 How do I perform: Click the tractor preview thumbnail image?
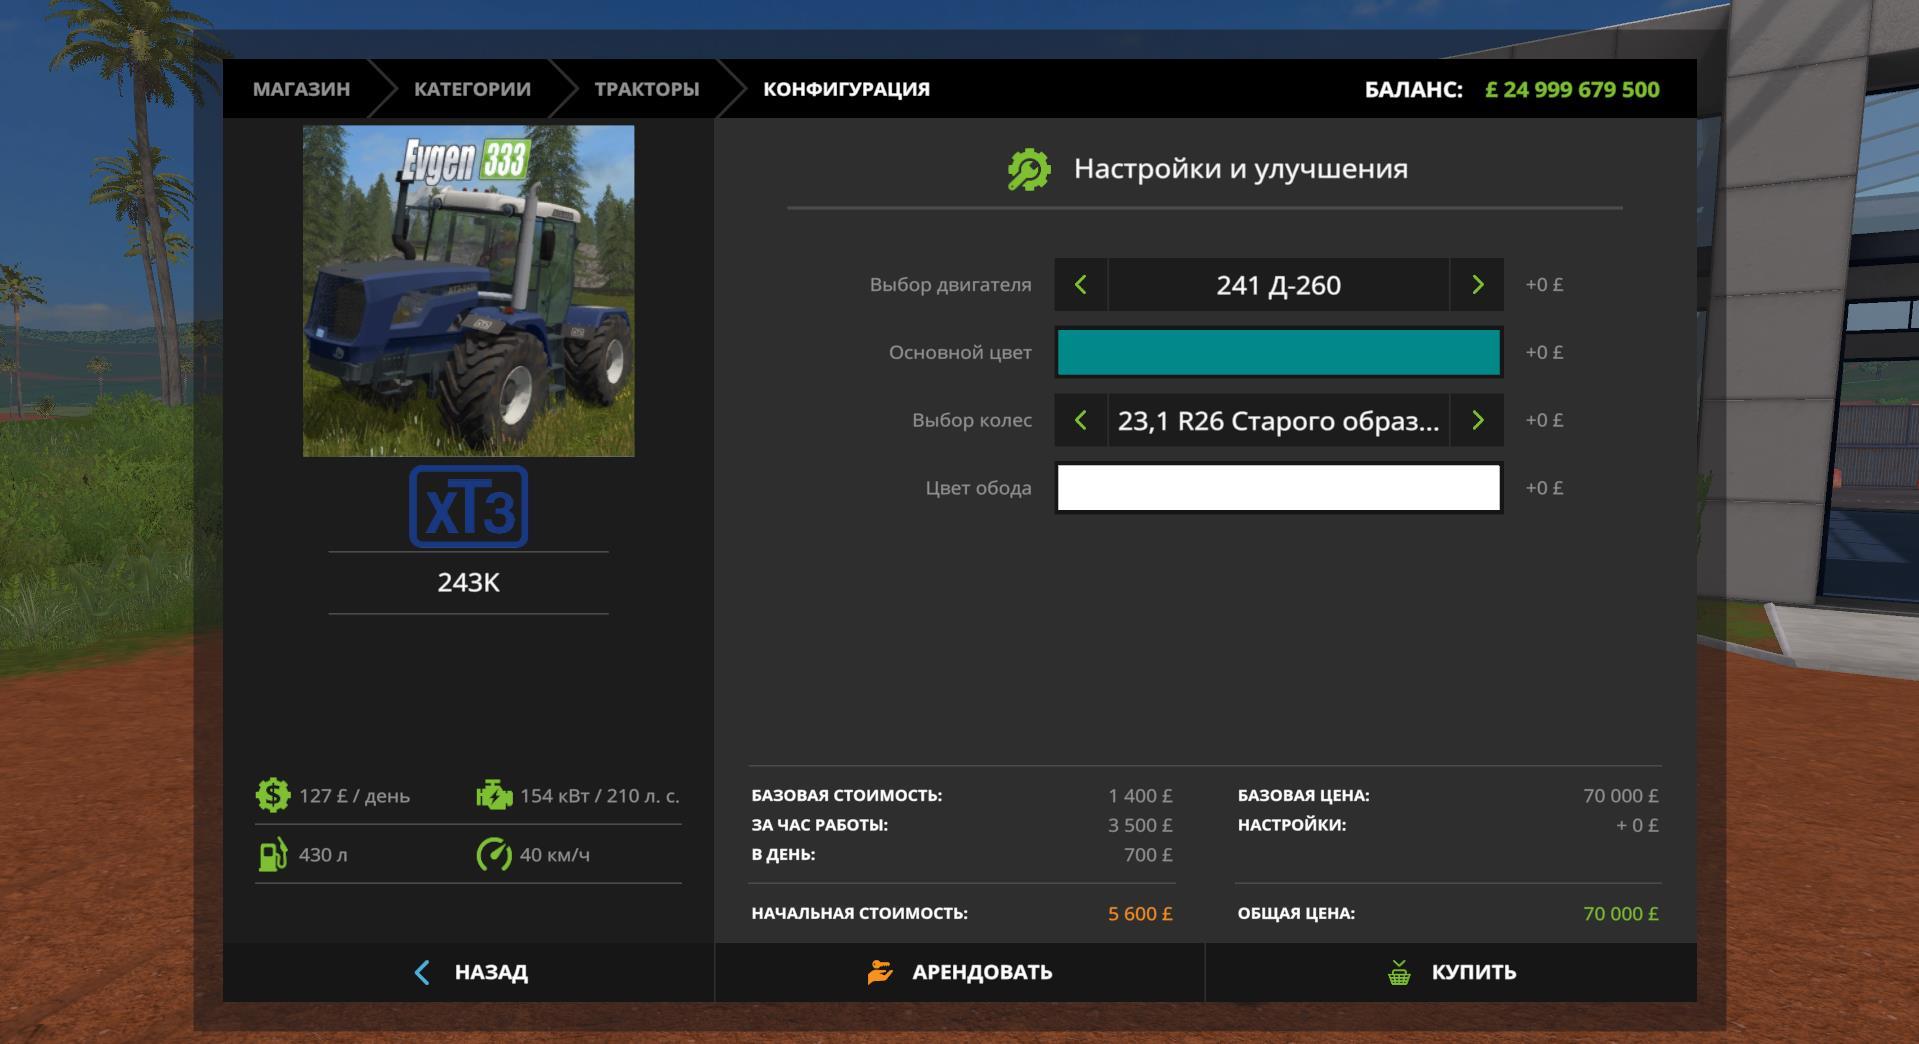point(468,291)
